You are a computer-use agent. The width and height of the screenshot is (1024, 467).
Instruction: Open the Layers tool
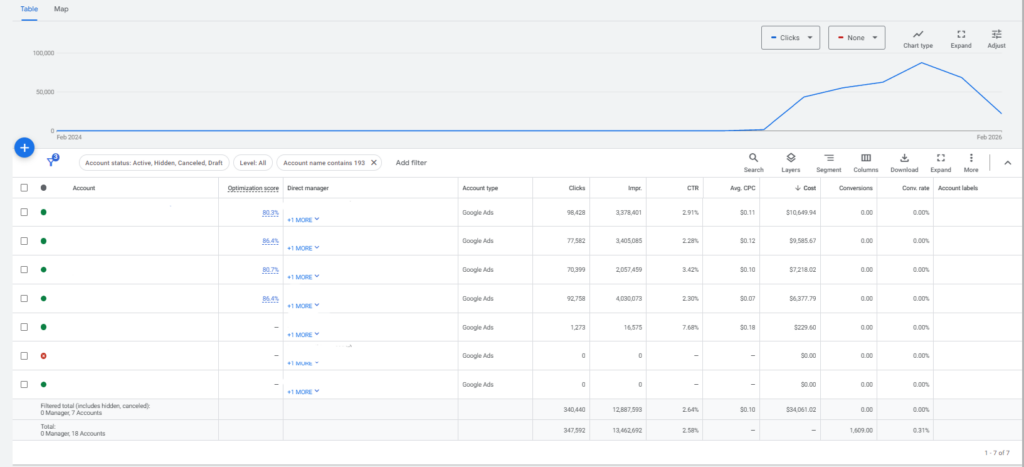coord(790,162)
